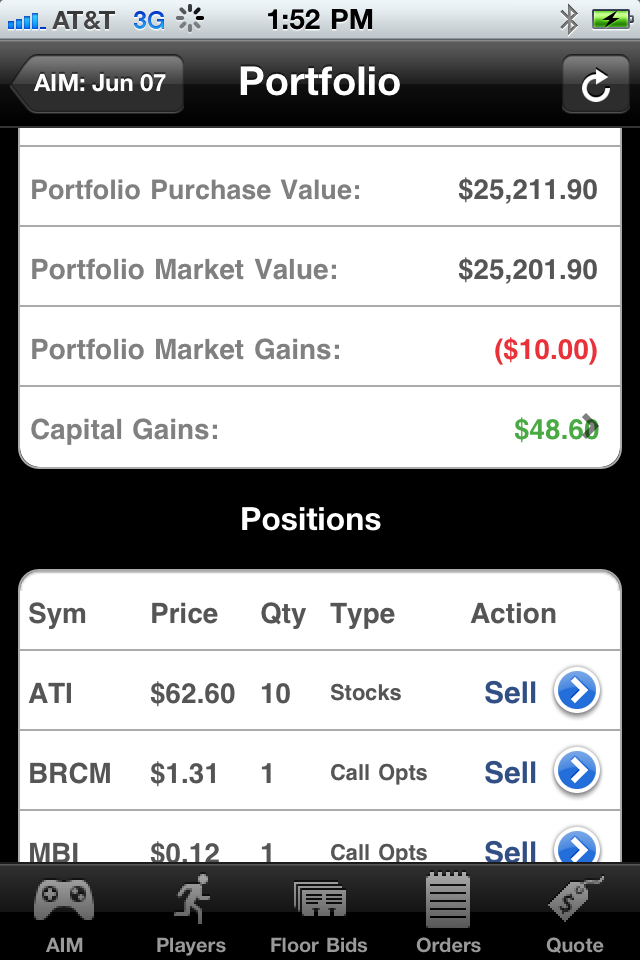
Task: Tap the BRCM symbol cell
Action: click(x=70, y=773)
